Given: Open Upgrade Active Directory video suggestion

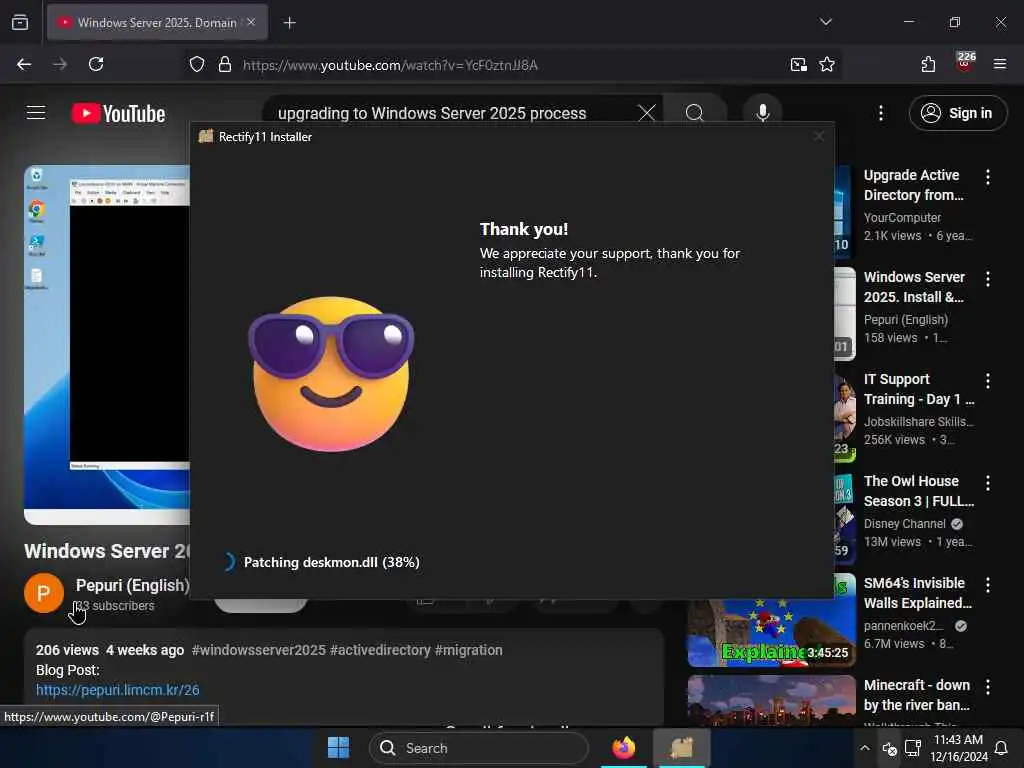Looking at the screenshot, I should 913,185.
